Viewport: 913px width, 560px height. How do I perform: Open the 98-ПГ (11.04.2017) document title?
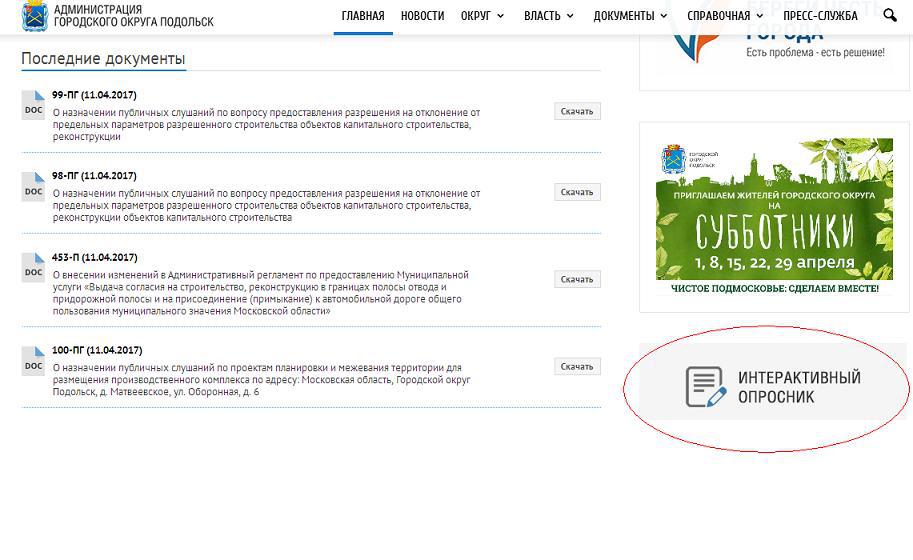(94, 176)
